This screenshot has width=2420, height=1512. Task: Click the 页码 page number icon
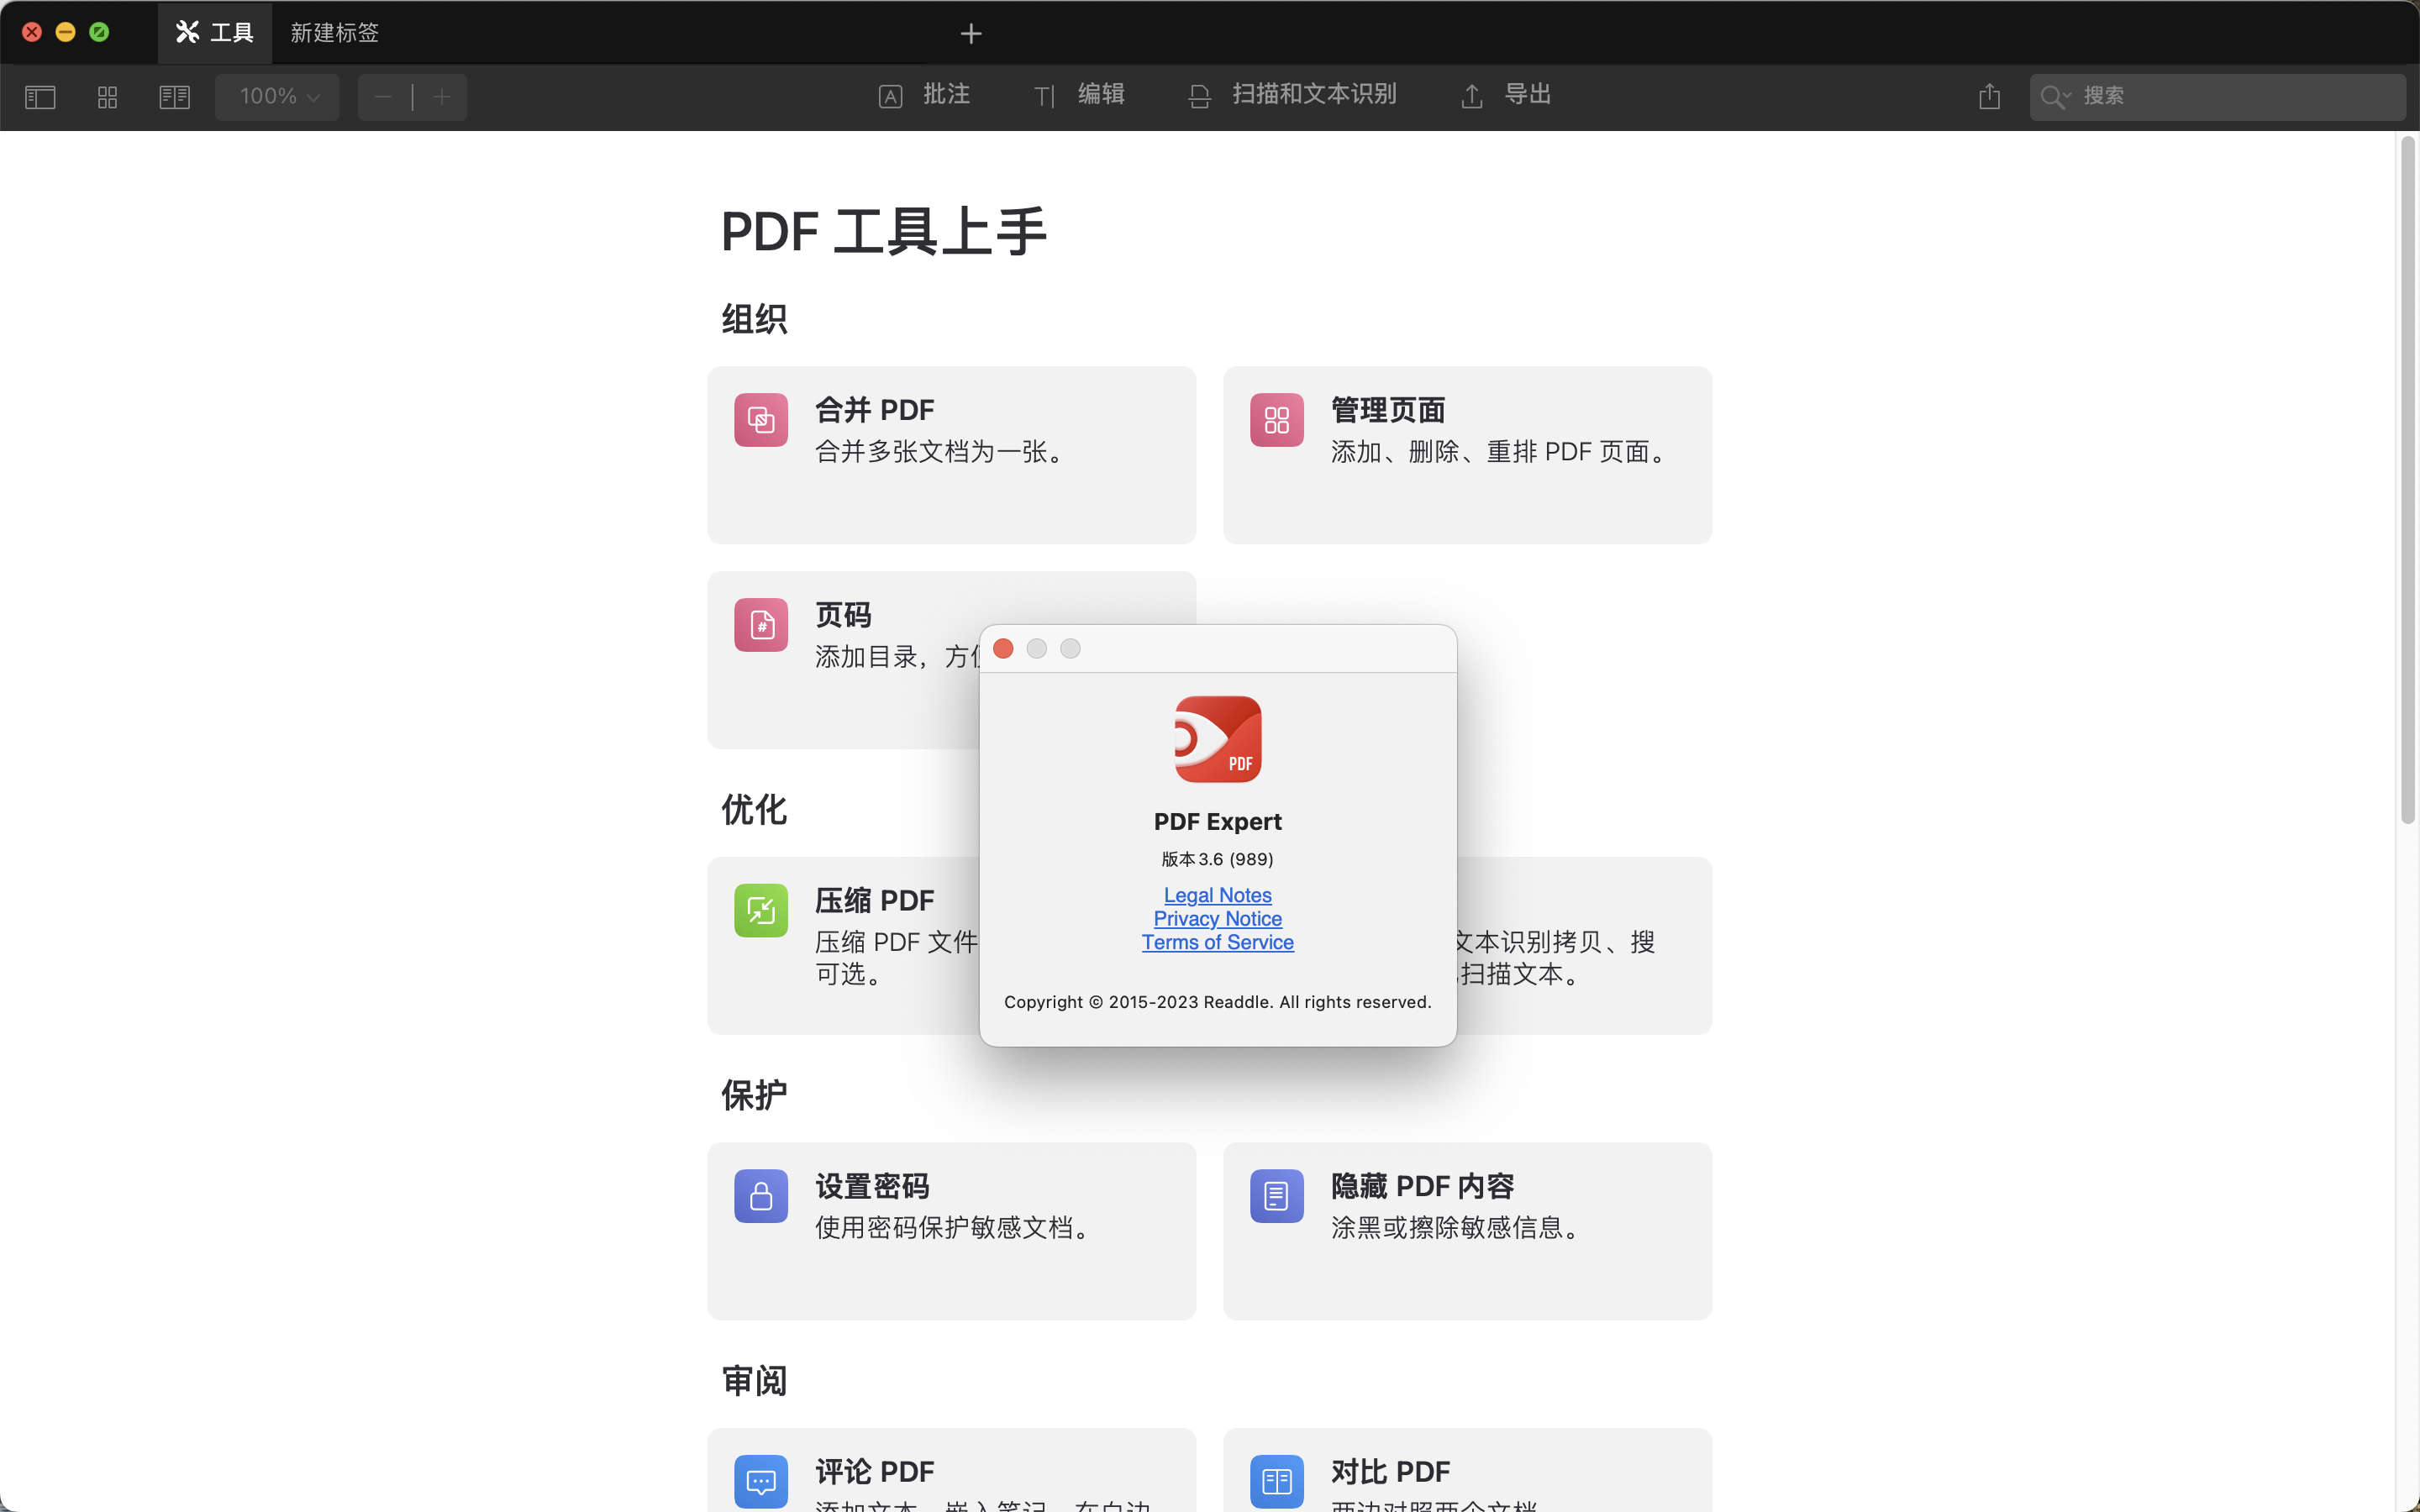click(761, 625)
